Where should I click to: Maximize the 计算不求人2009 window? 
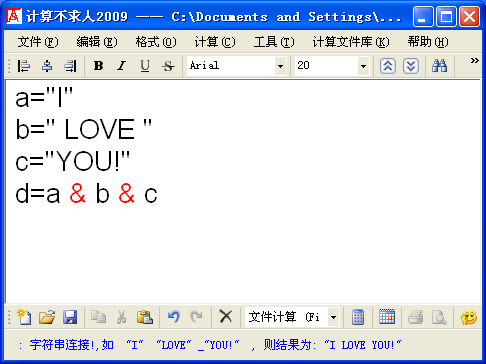(446, 16)
